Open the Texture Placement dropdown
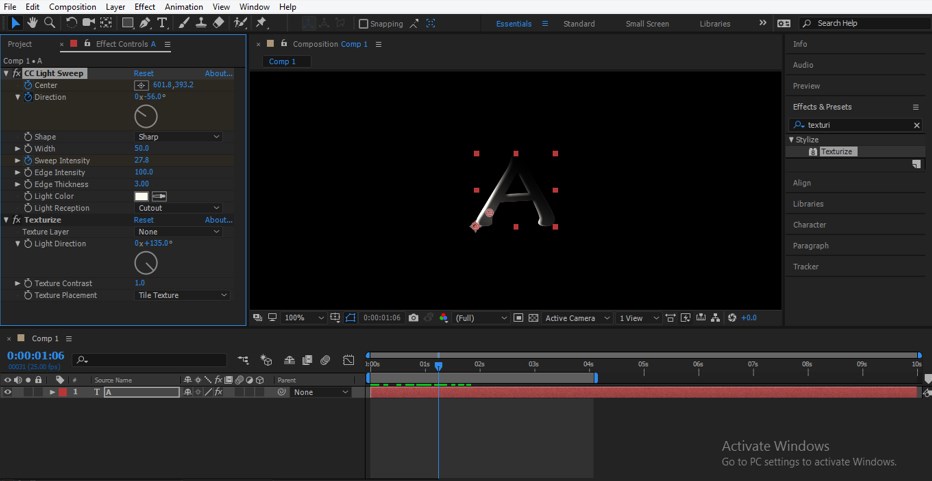The height and width of the screenshot is (481, 932). 182,296
